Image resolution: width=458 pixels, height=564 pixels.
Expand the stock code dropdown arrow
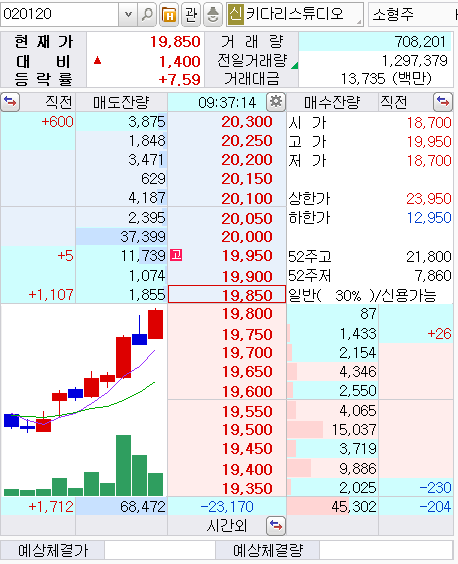coord(128,14)
